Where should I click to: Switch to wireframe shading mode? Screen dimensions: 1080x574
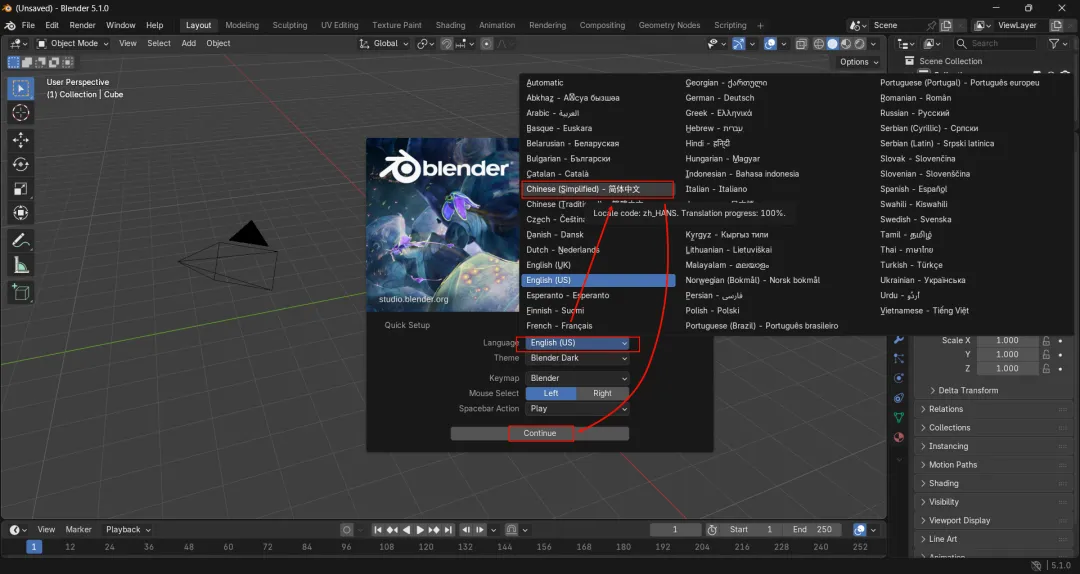click(819, 43)
